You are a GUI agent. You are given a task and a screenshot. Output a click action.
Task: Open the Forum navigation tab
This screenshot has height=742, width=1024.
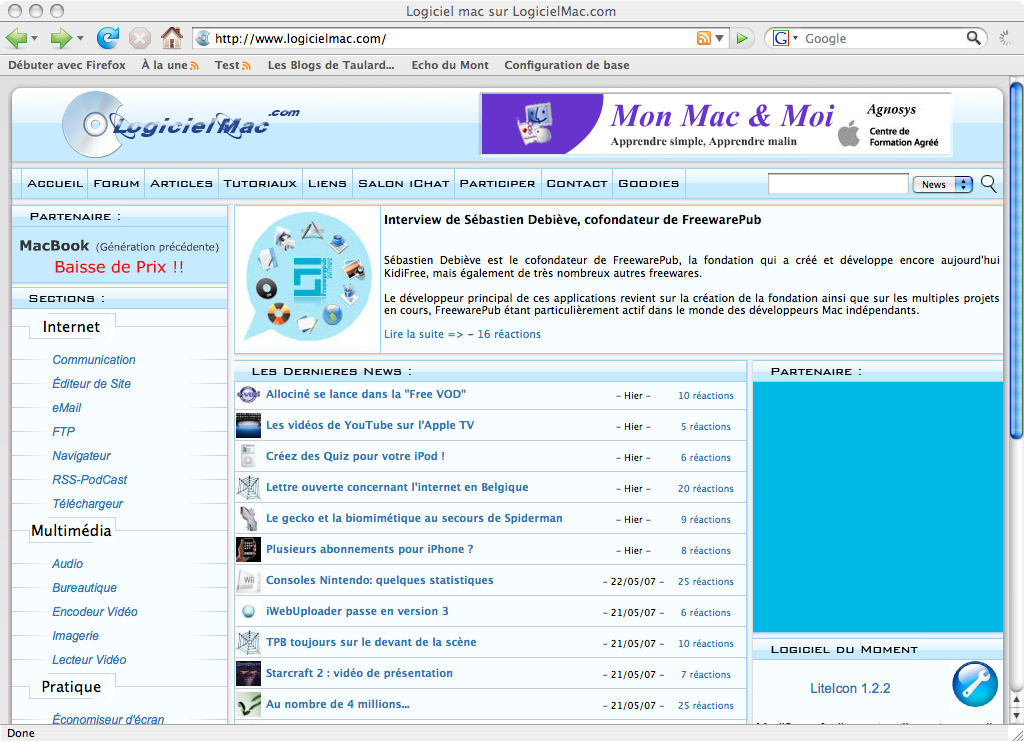click(x=116, y=184)
